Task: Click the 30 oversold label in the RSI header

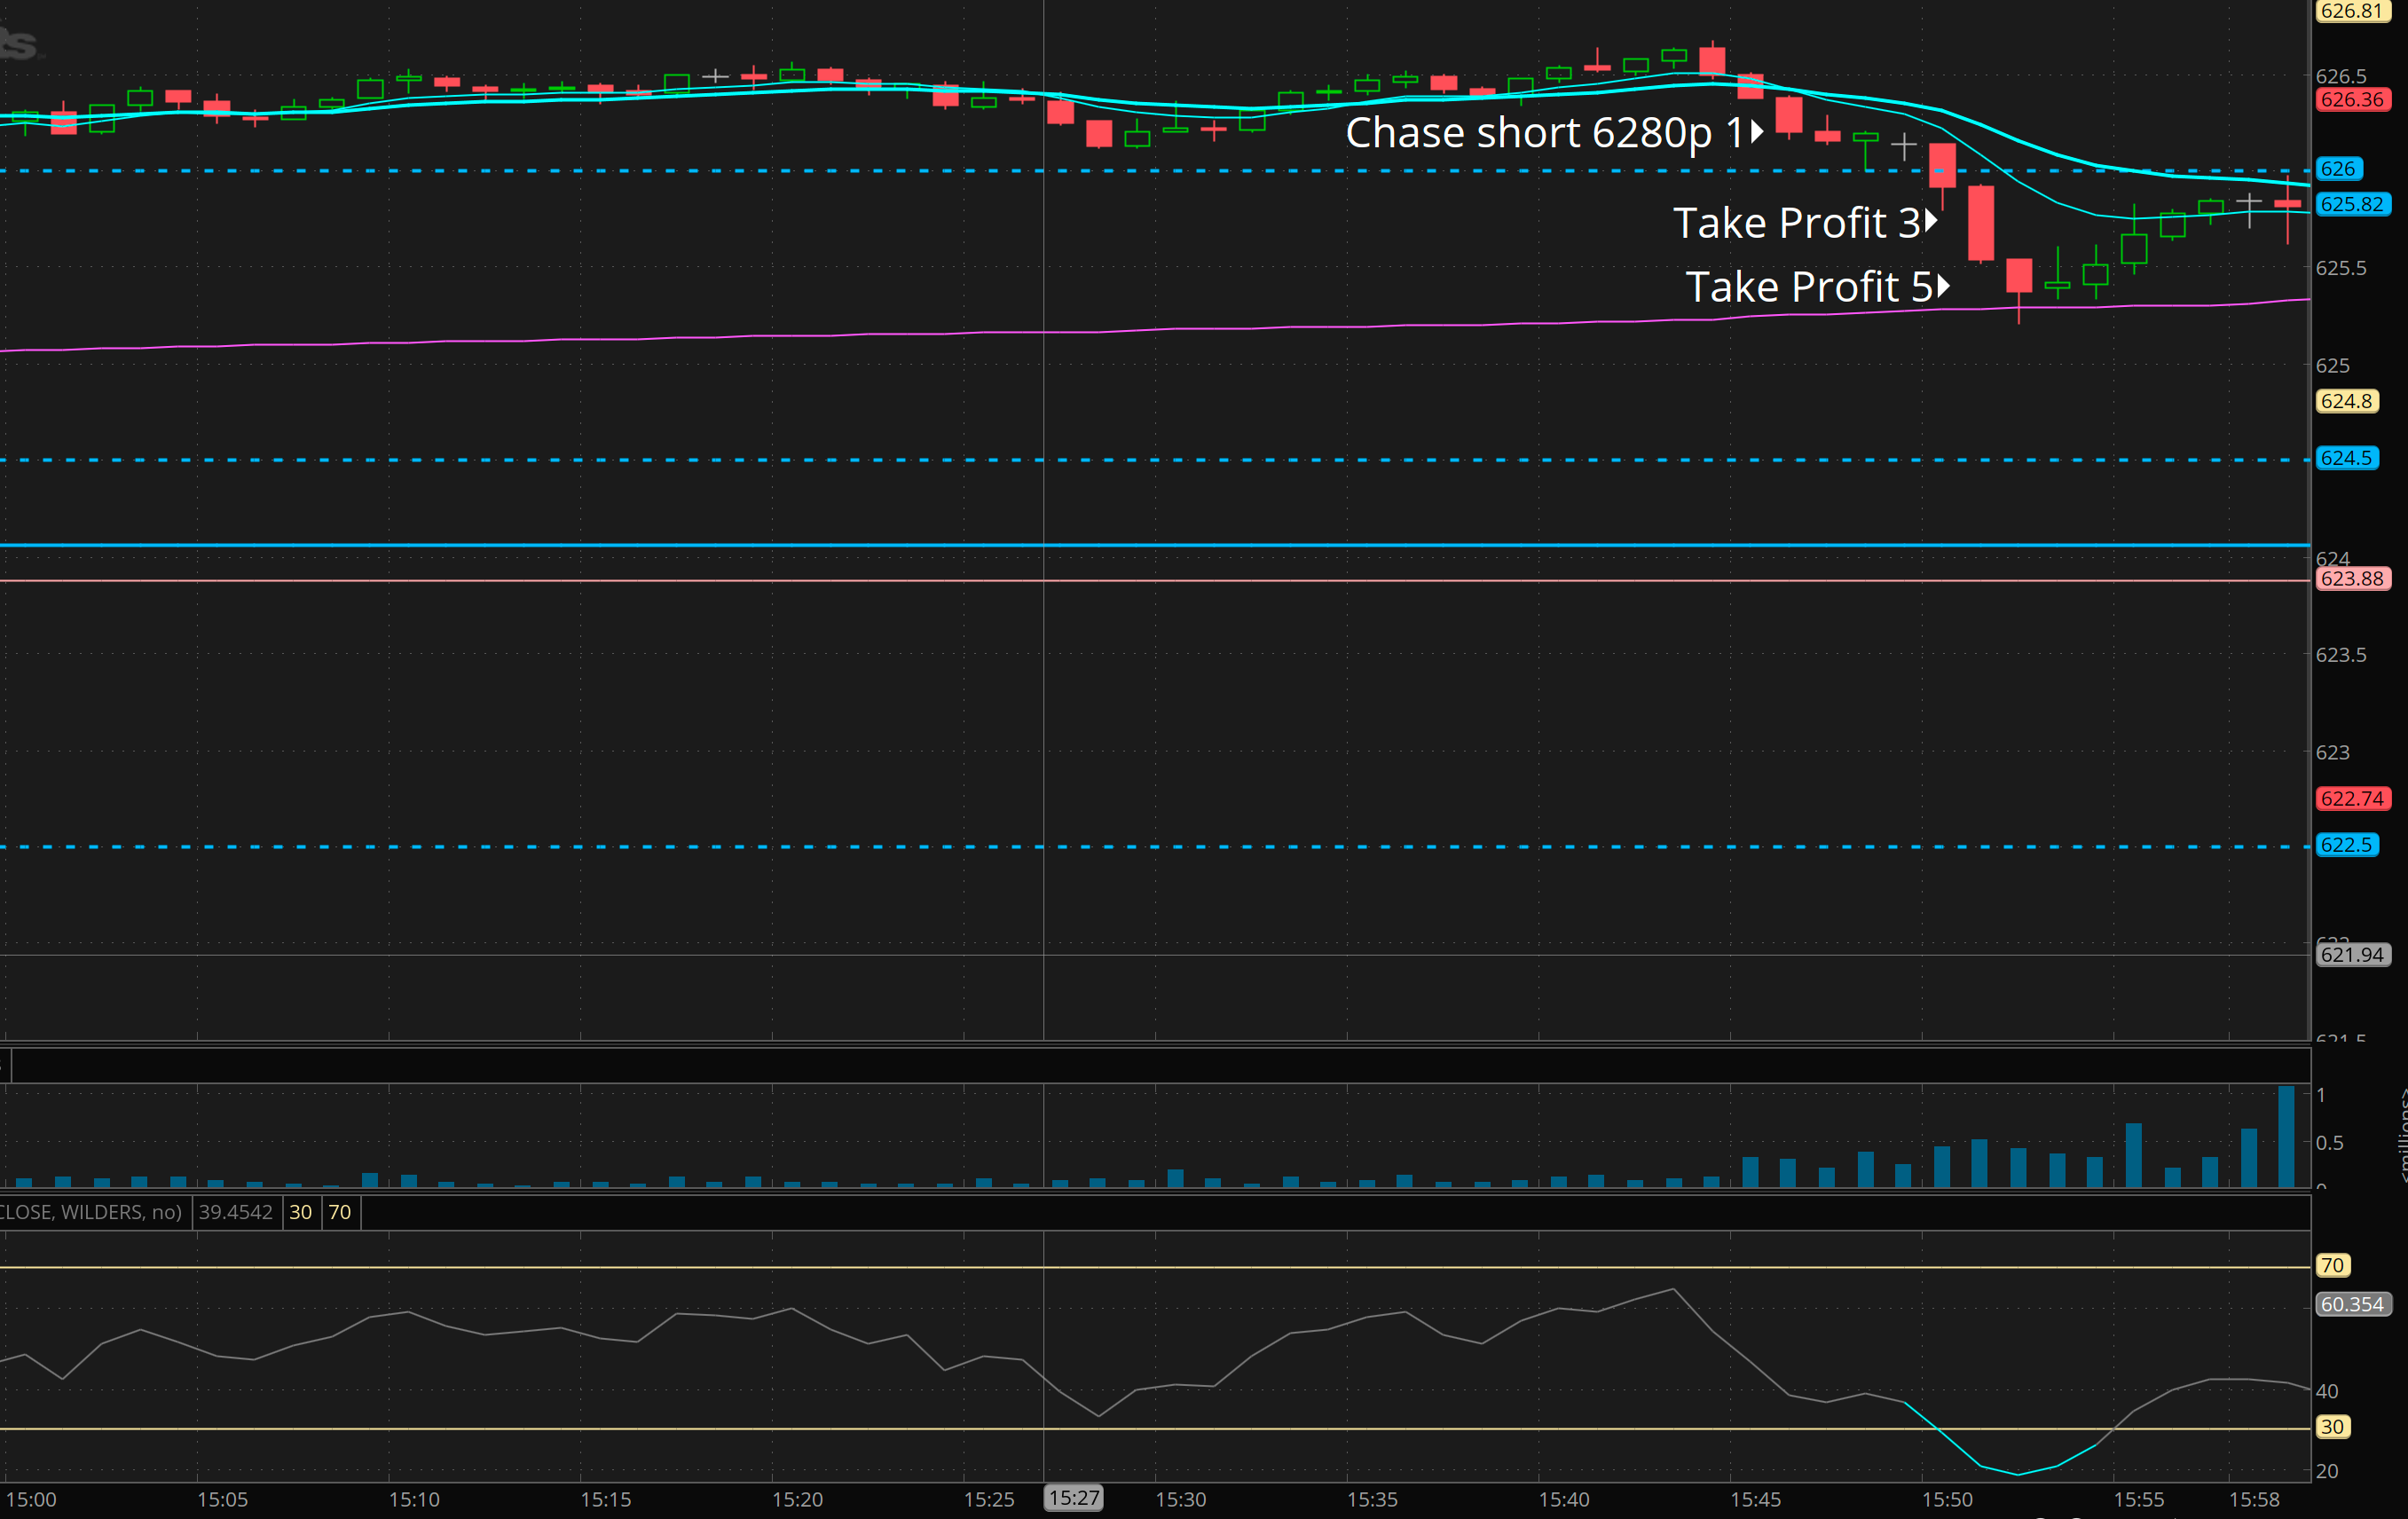Action: tap(300, 1212)
